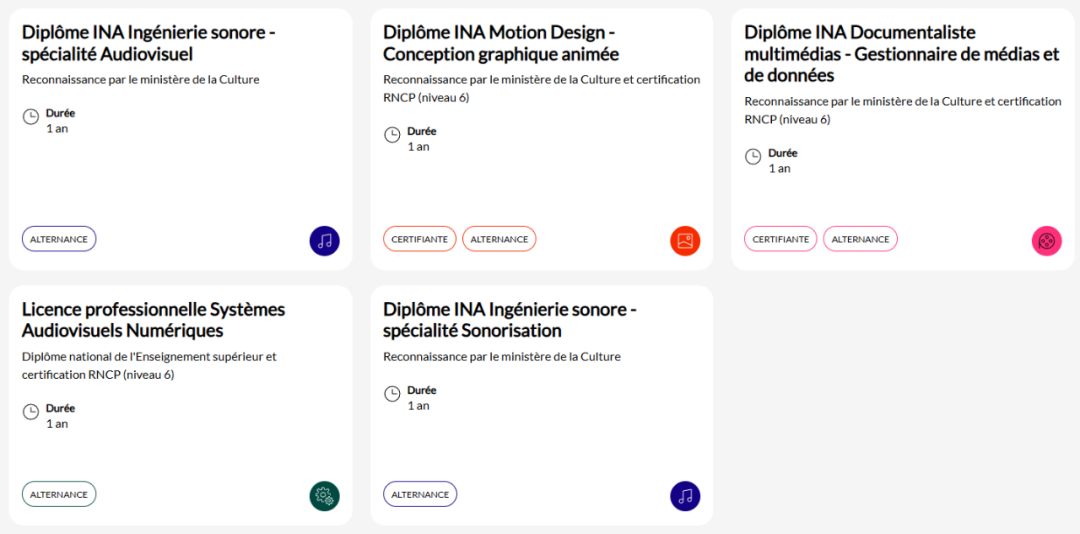Open Diplôme INA Ingénierie sonore spécialité Sonorisation title

(510, 320)
